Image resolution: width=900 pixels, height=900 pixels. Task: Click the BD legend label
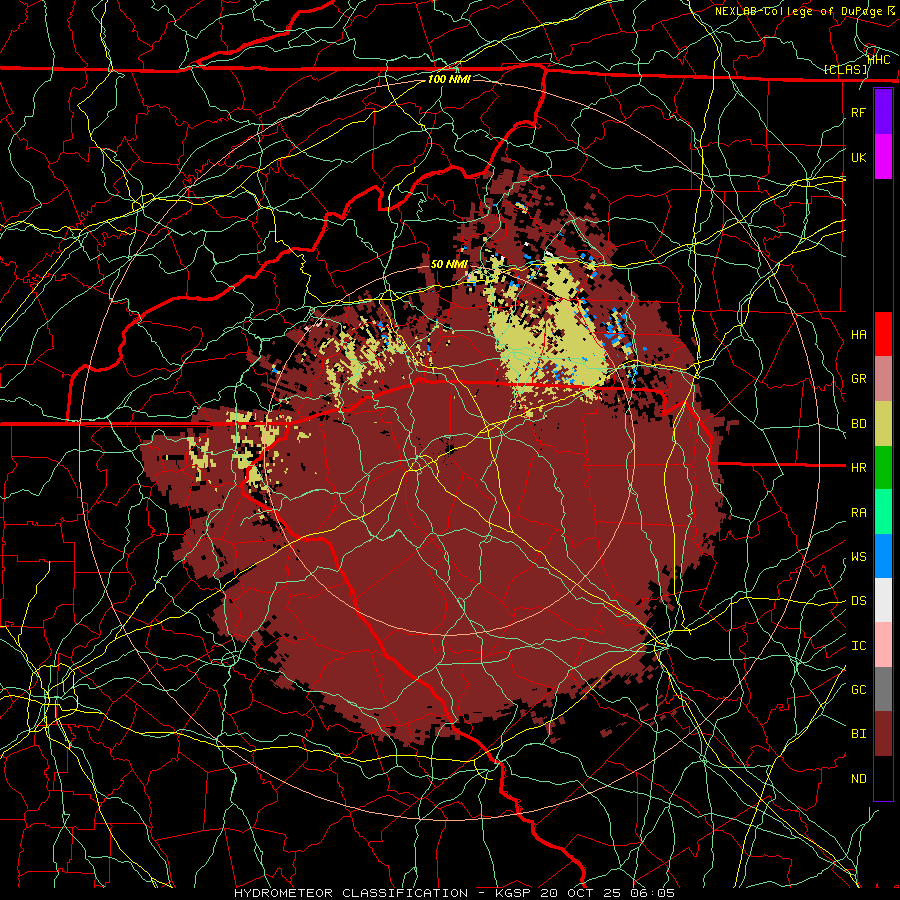858,424
